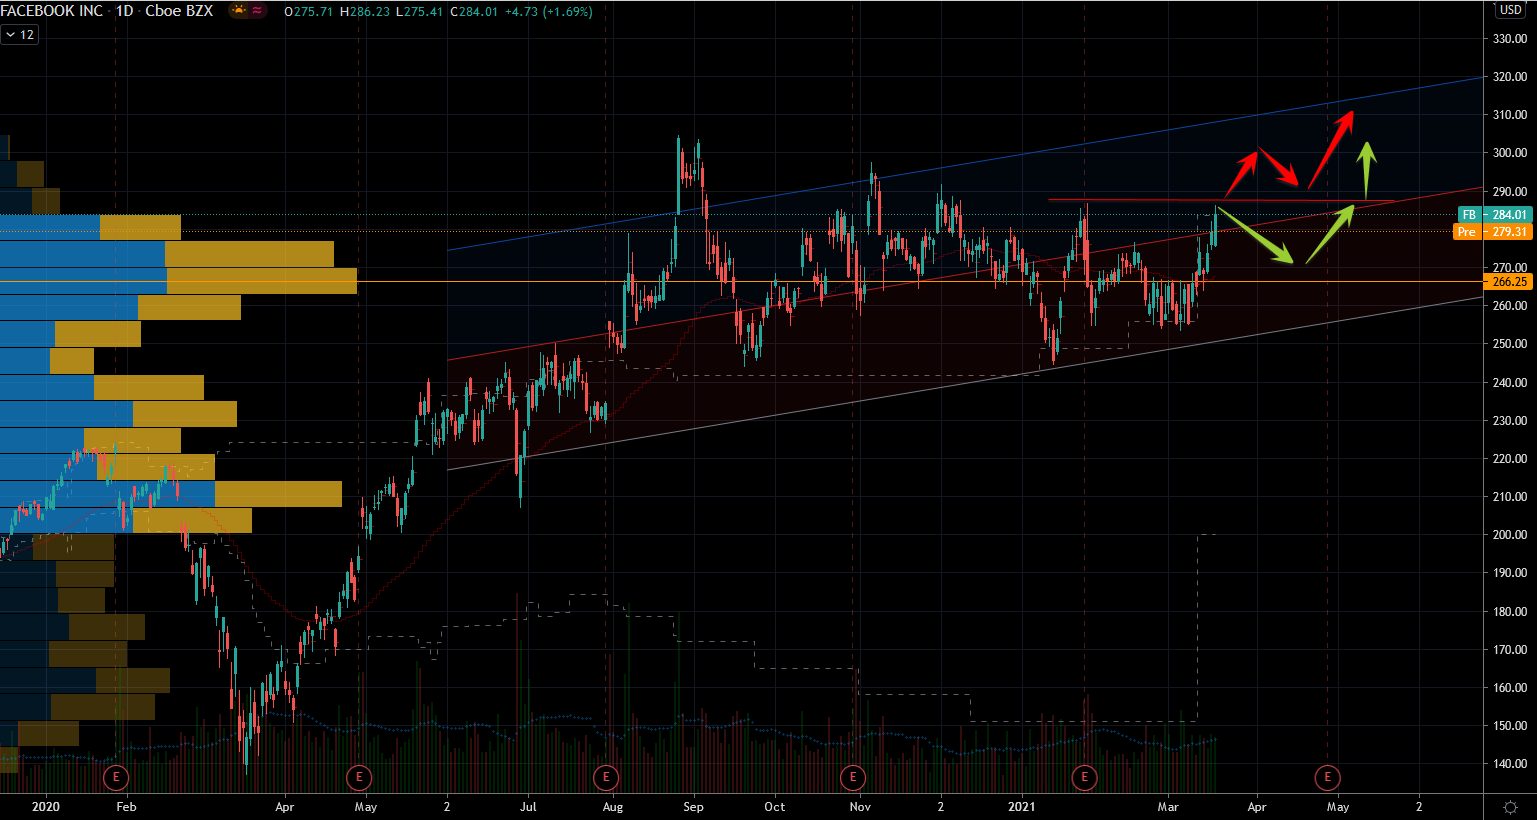Click the 300.00 price scale label
Viewport: 1537px width, 820px height.
click(1509, 153)
